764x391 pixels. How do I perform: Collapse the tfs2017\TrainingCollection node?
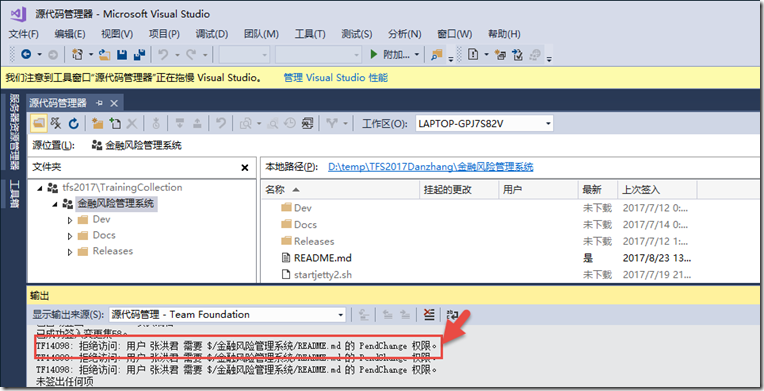tap(40, 188)
